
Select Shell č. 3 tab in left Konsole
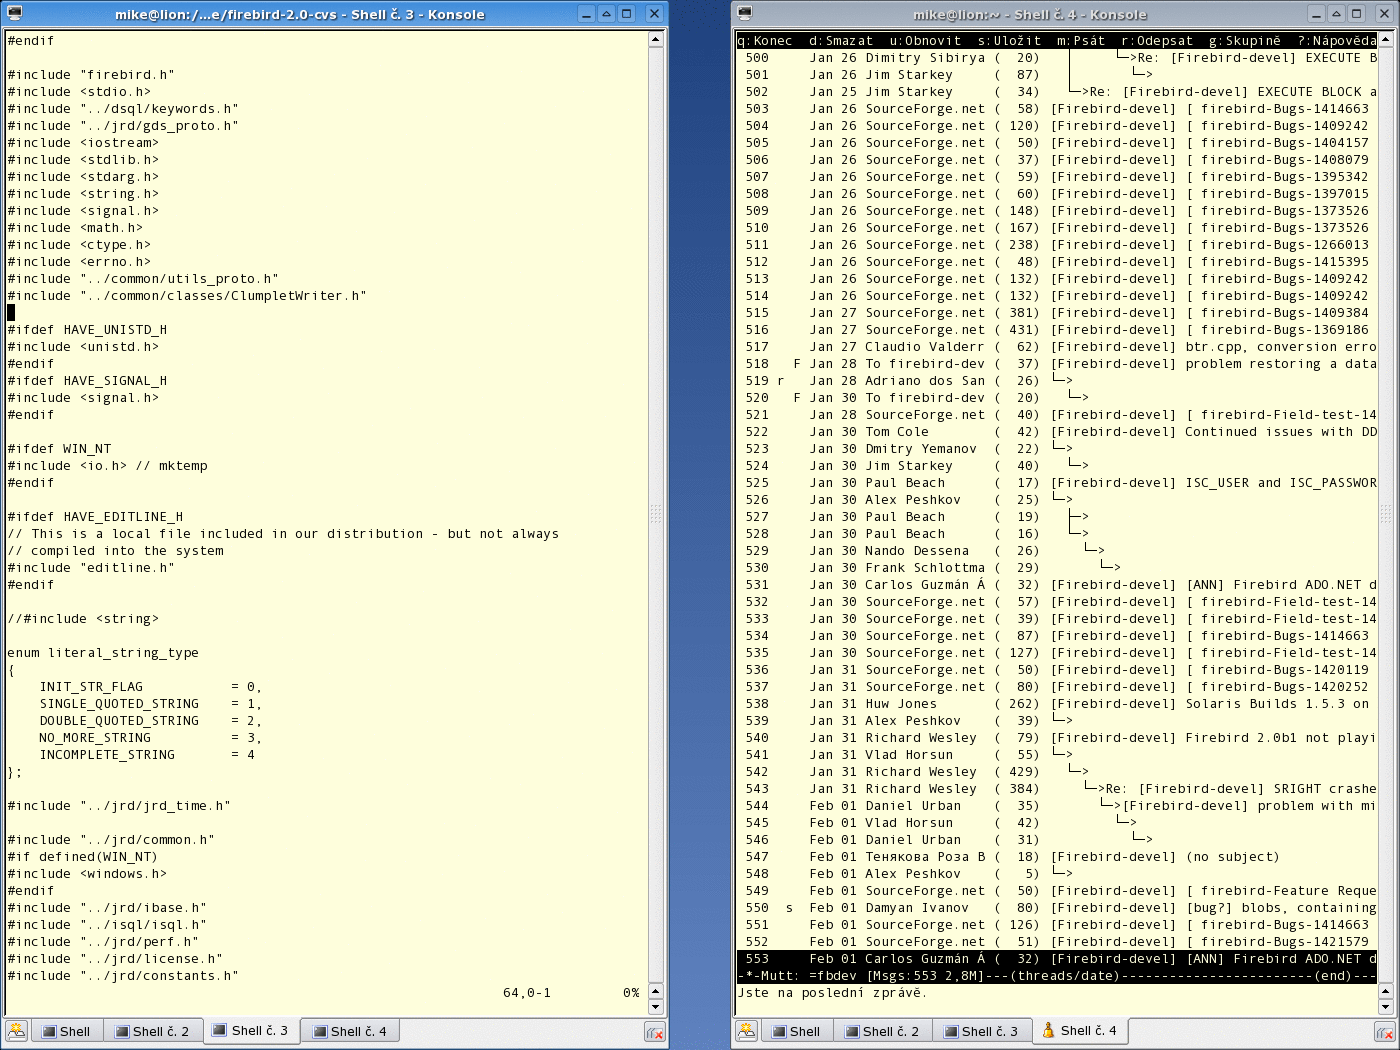click(251, 1030)
